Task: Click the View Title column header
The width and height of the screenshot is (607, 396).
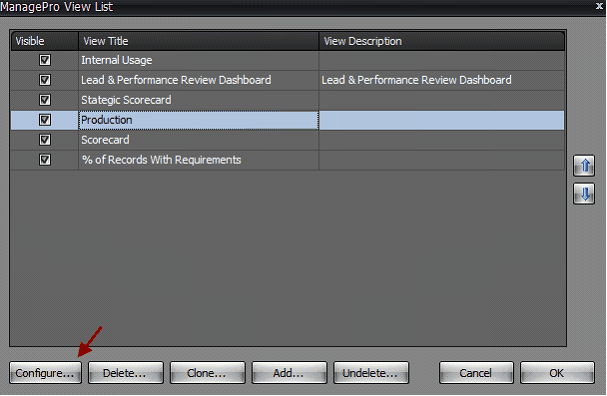Action: tap(199, 41)
